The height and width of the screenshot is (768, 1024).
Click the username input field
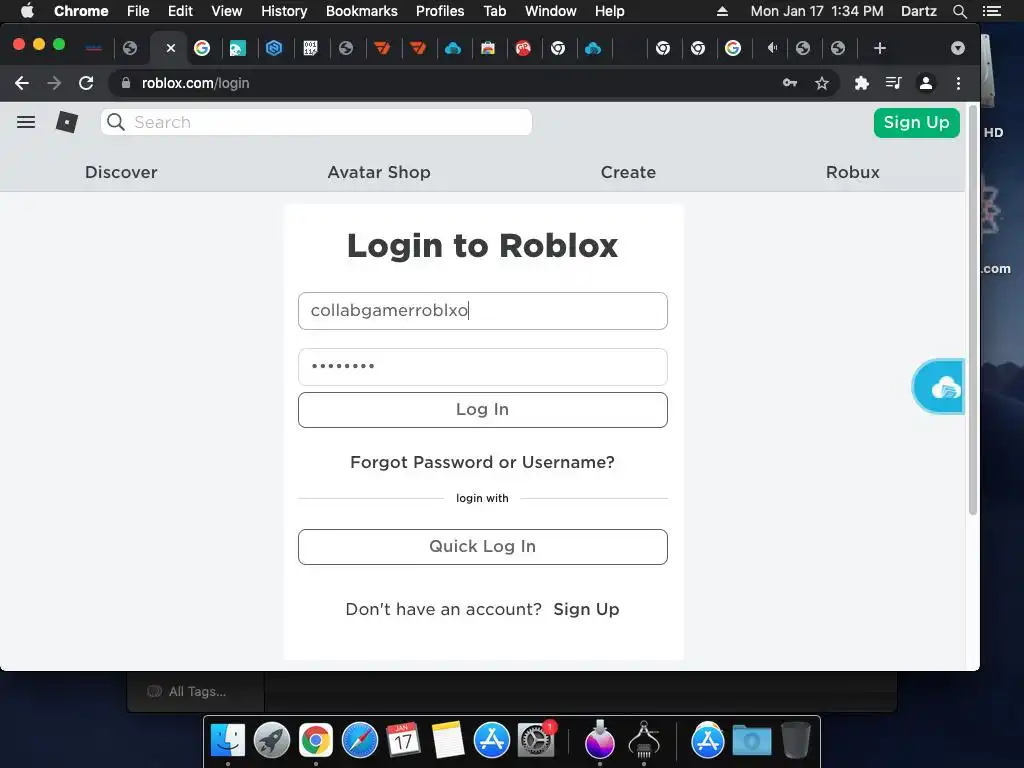point(483,311)
